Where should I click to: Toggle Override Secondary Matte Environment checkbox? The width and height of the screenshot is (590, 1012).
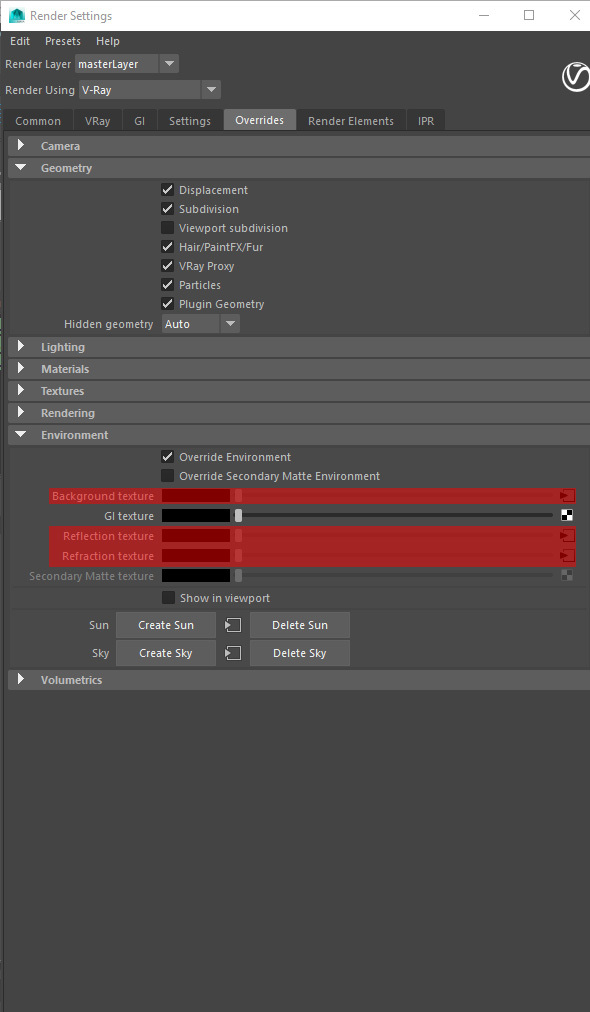(167, 476)
